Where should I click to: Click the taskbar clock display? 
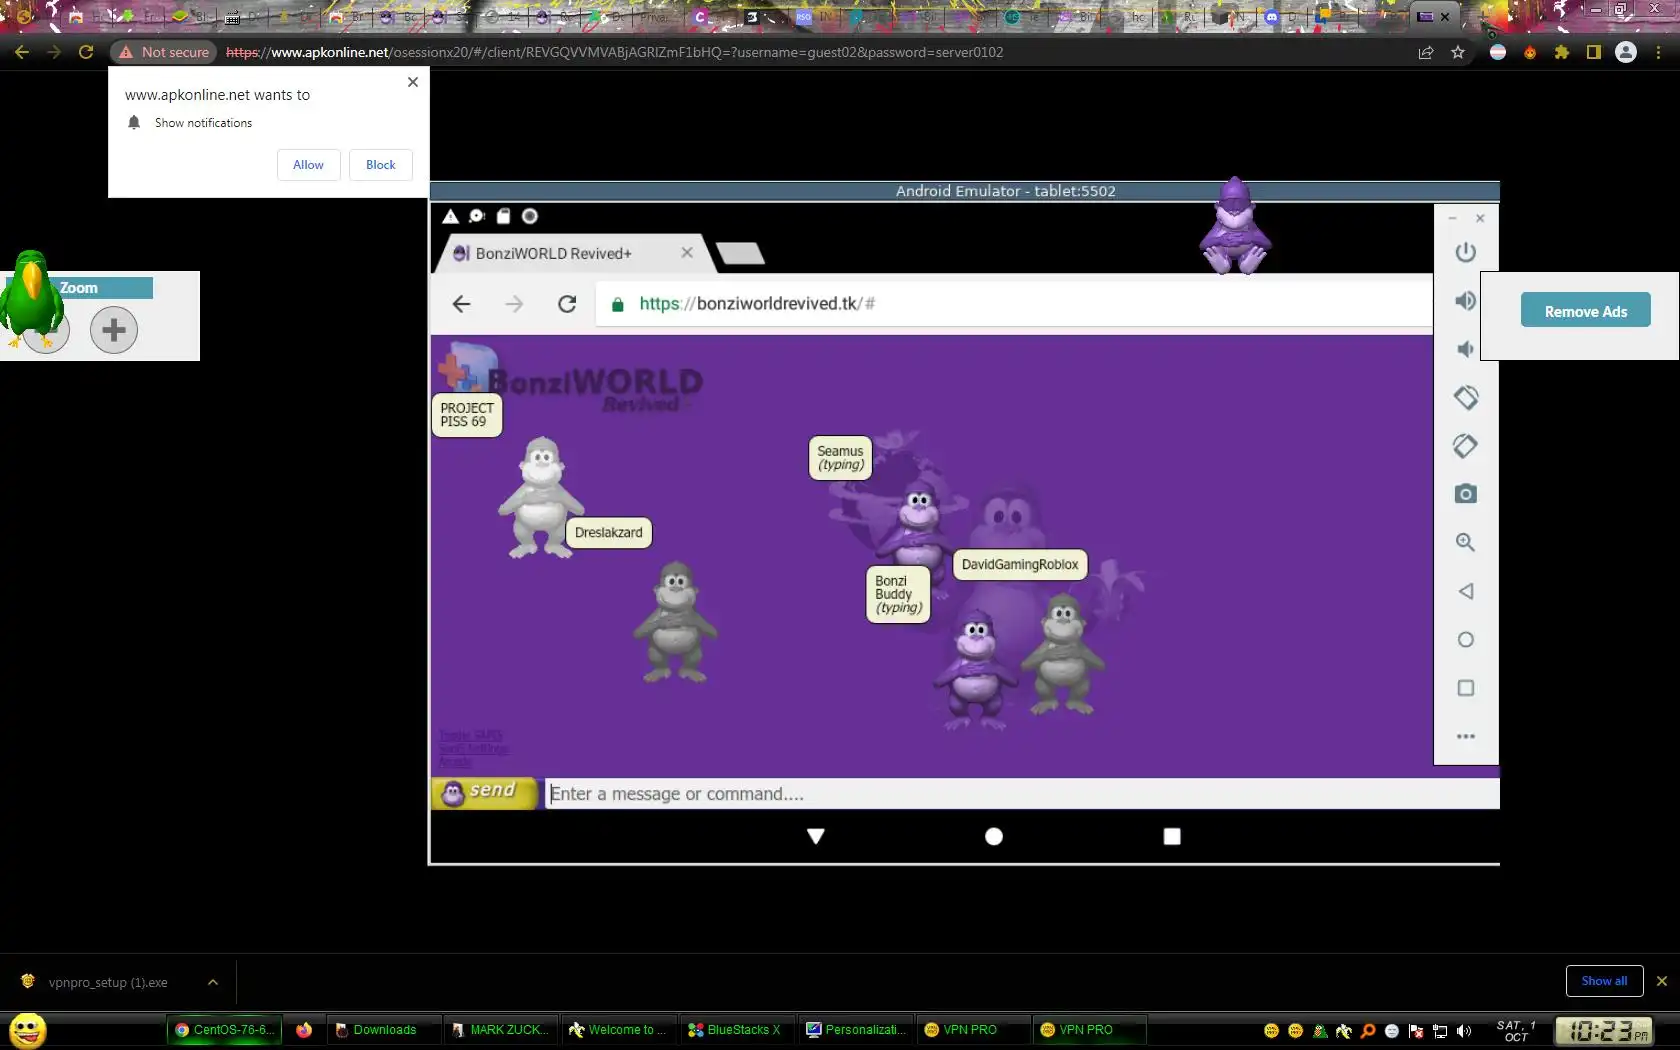pos(1605,1031)
